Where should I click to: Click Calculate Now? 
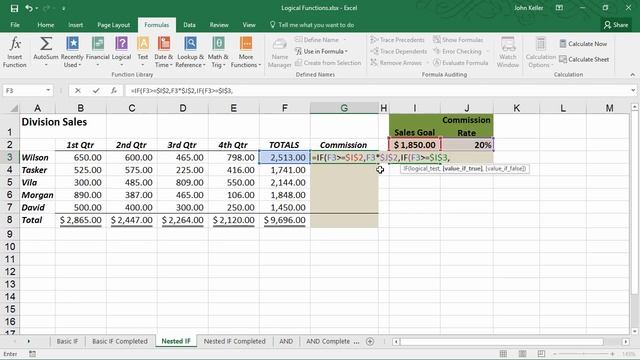(x=583, y=44)
